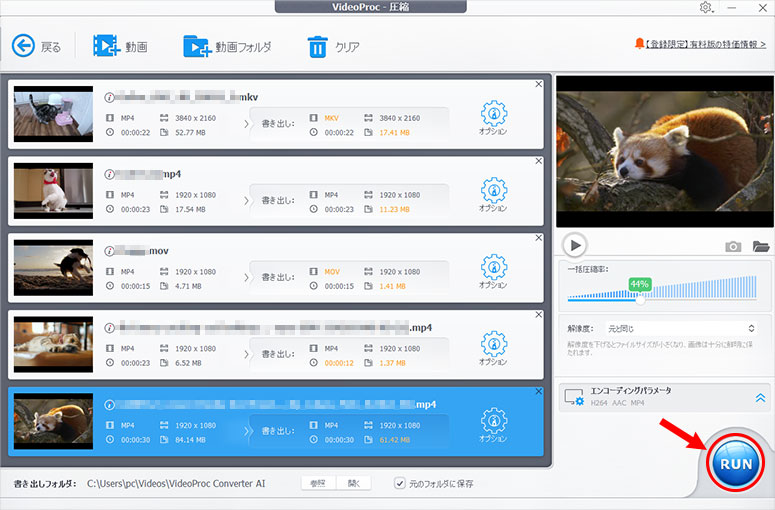Show info for the 6.52 MB mp4 file
The image size is (775, 510).
(109, 328)
